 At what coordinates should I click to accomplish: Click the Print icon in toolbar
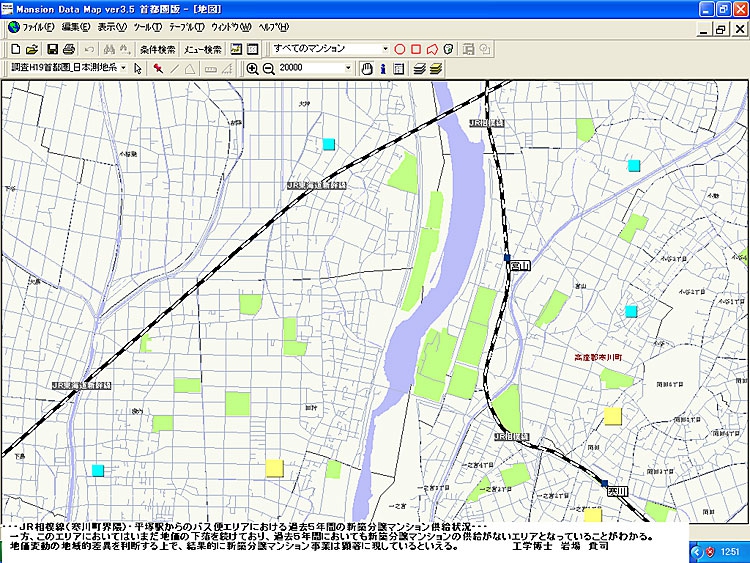point(68,49)
